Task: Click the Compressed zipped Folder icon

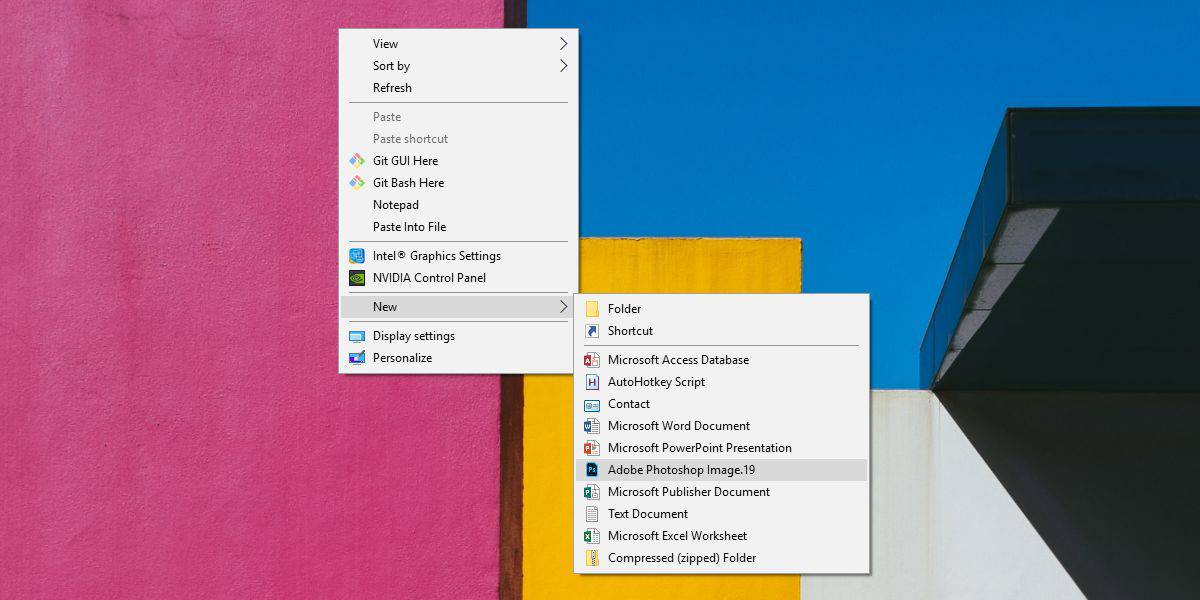Action: click(x=592, y=558)
